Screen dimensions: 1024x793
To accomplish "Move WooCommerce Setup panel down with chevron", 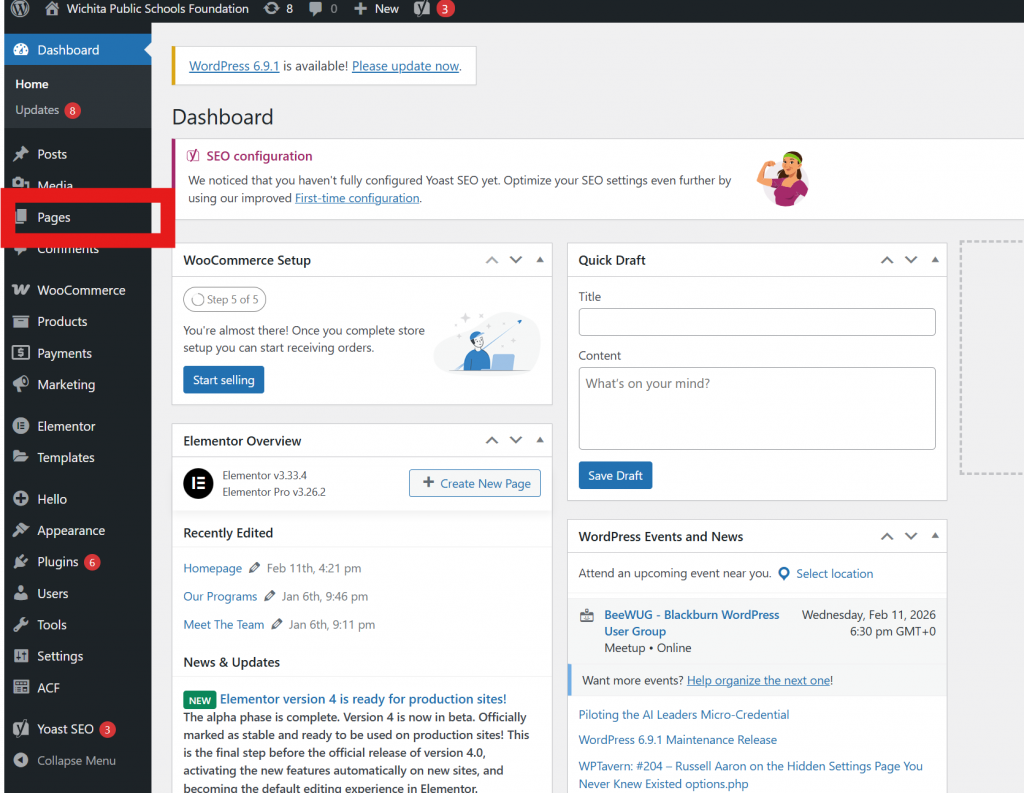I will 516,260.
